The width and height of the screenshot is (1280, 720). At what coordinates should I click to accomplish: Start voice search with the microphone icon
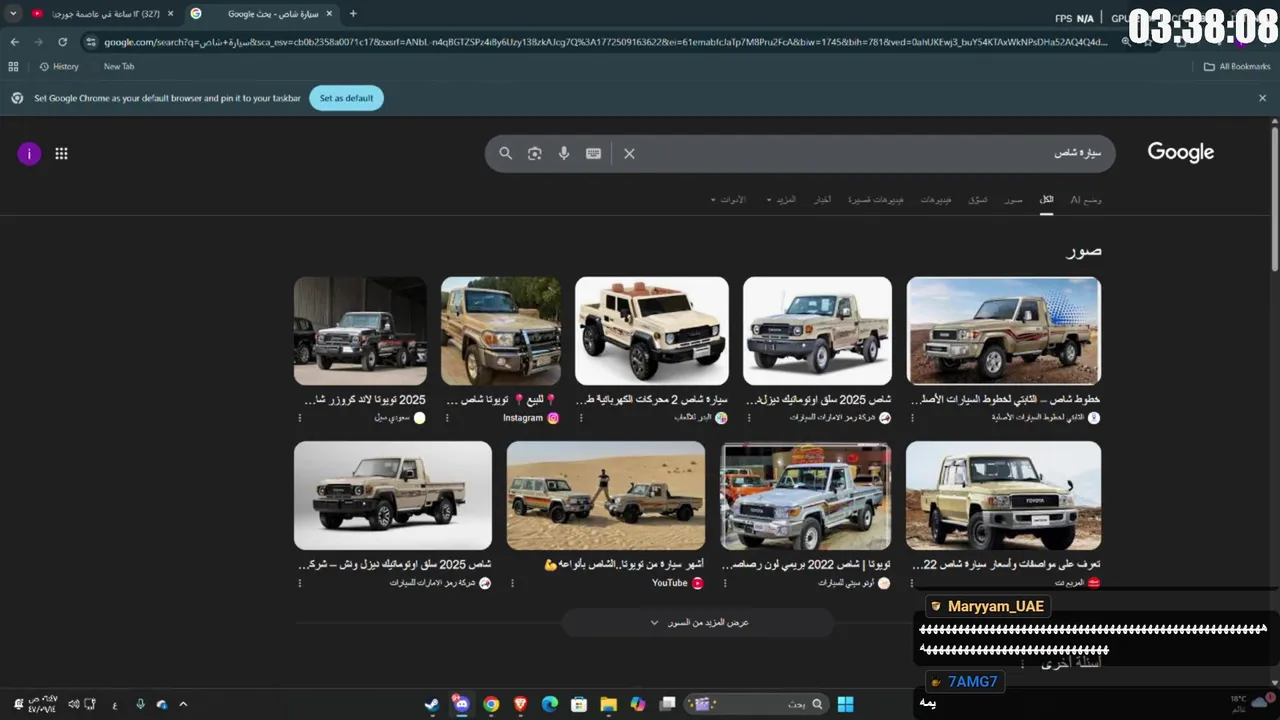point(564,153)
